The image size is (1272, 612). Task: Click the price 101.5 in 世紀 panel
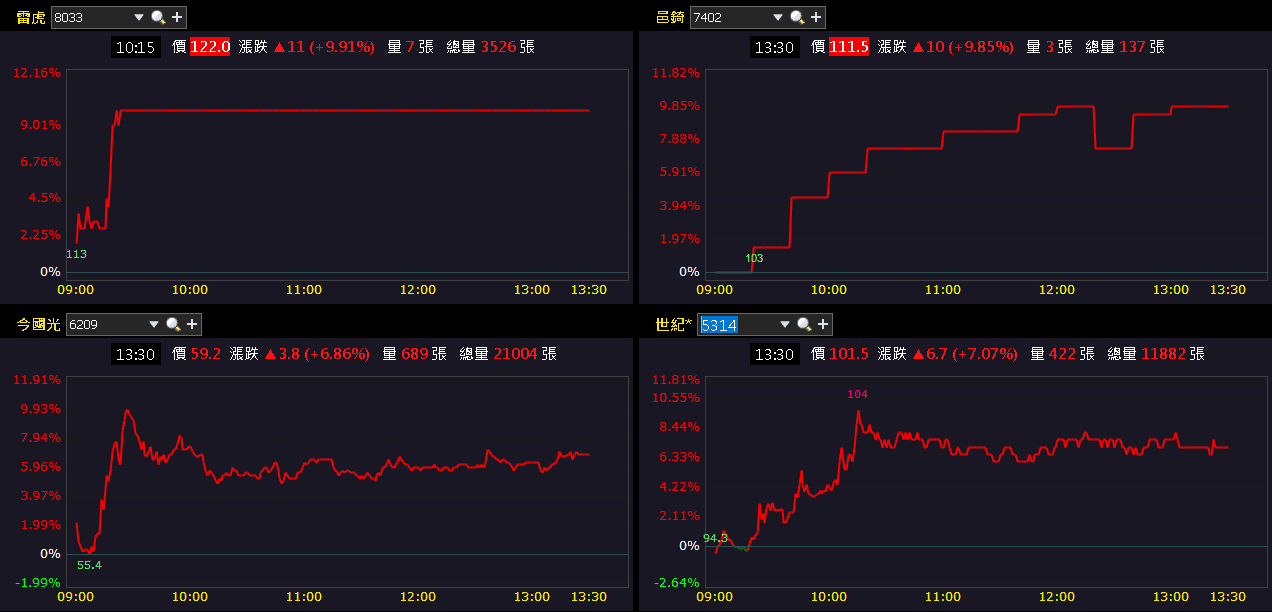(x=849, y=353)
